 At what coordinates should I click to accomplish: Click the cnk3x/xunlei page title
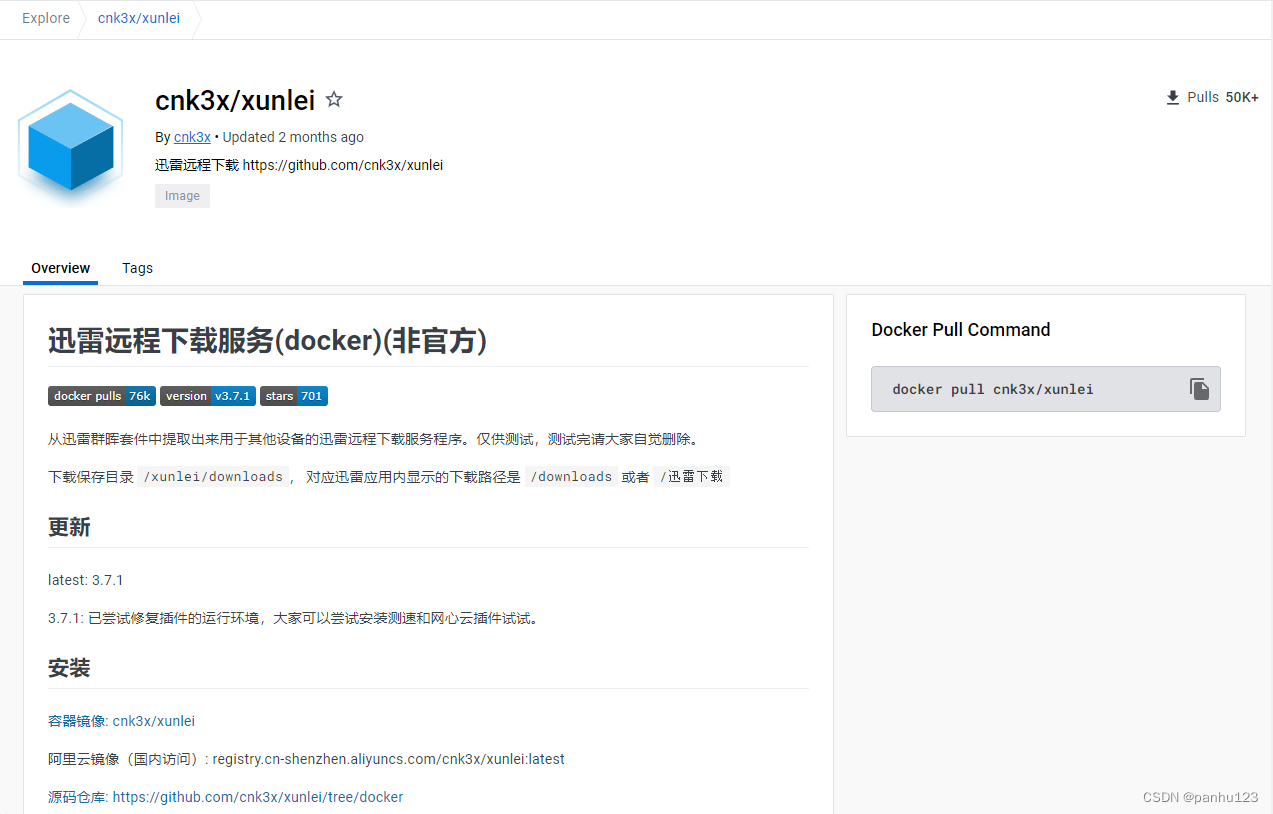pos(235,100)
